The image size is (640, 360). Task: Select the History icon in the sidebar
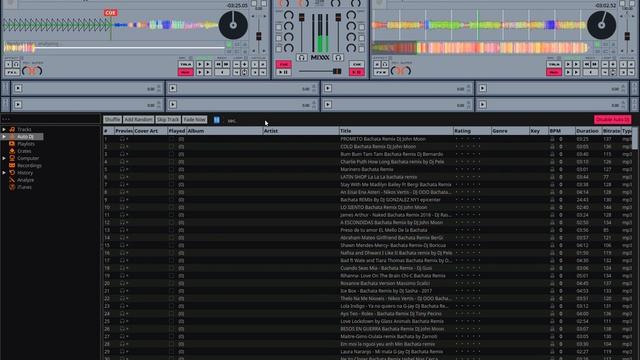12,173
